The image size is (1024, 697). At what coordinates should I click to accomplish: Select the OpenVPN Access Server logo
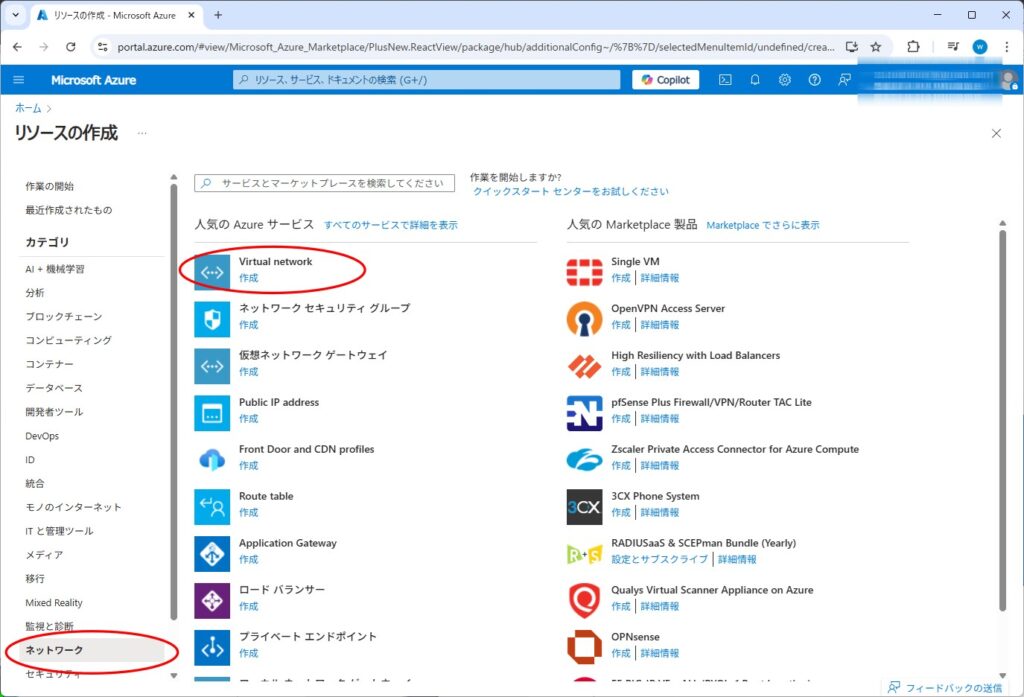click(584, 319)
